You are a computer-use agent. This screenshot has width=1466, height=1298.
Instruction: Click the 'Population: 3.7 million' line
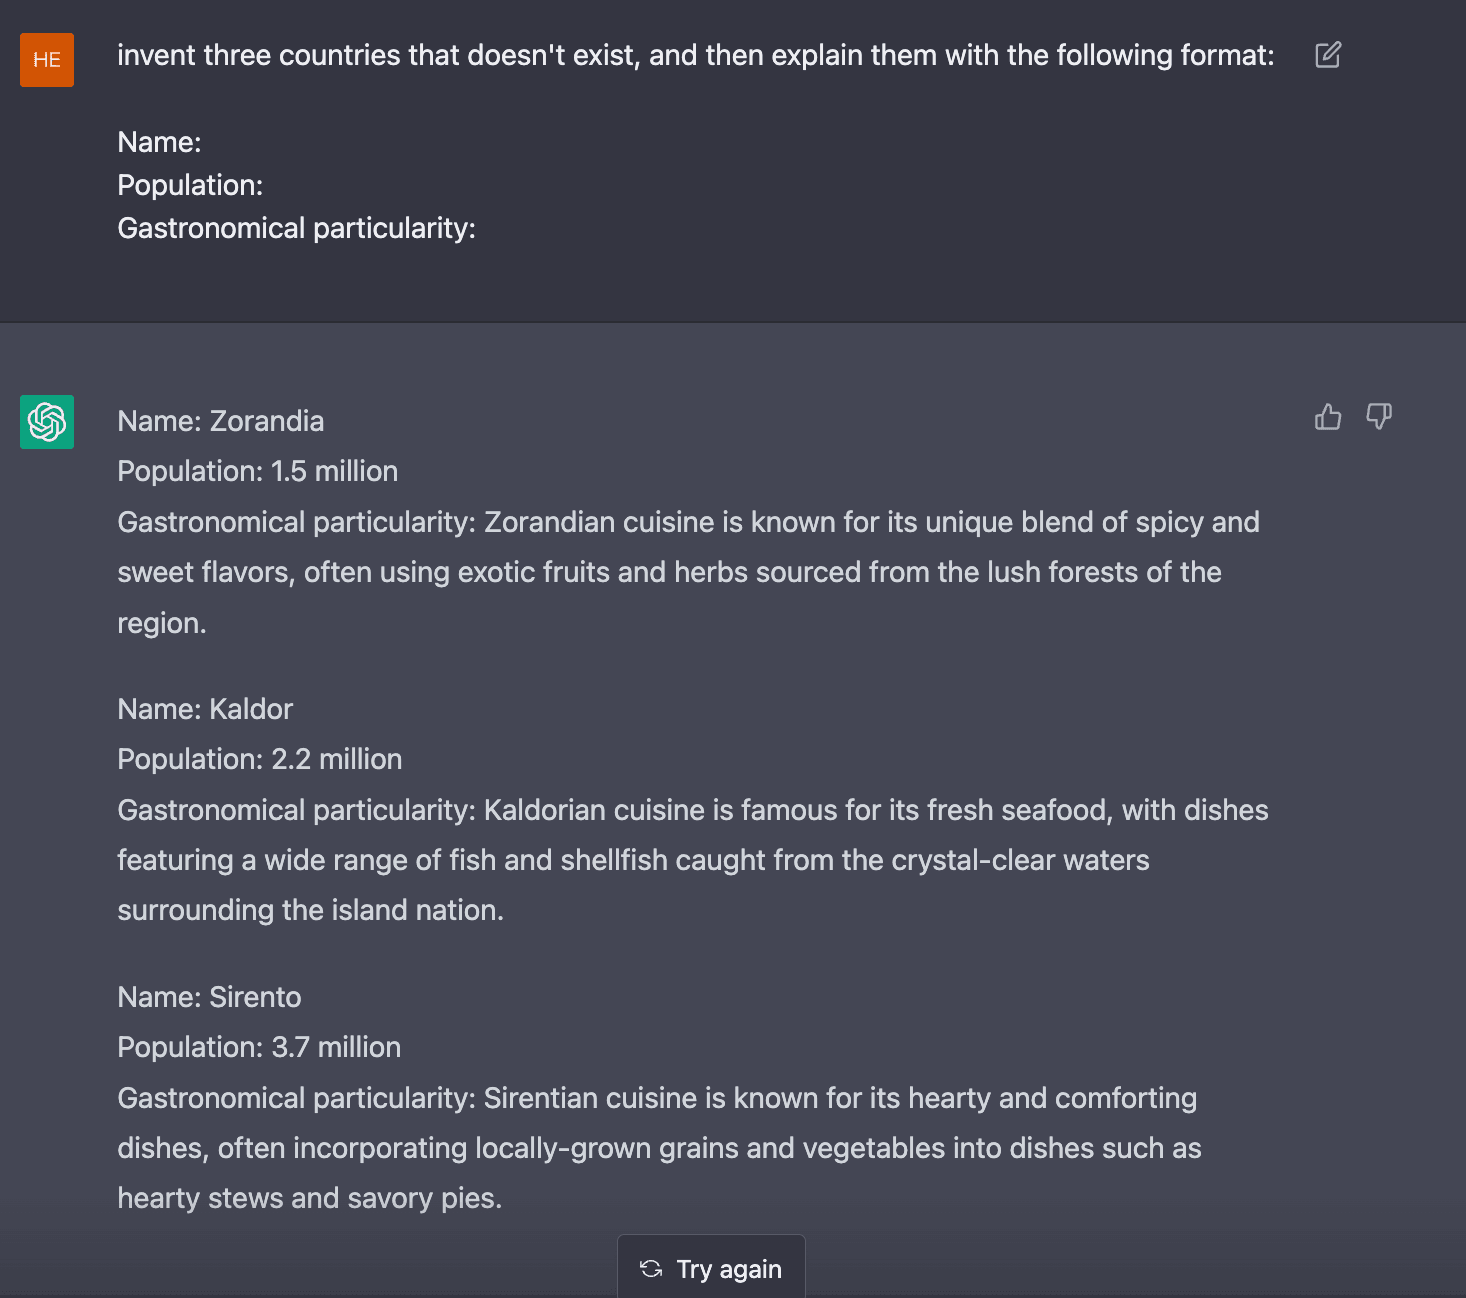click(259, 1047)
